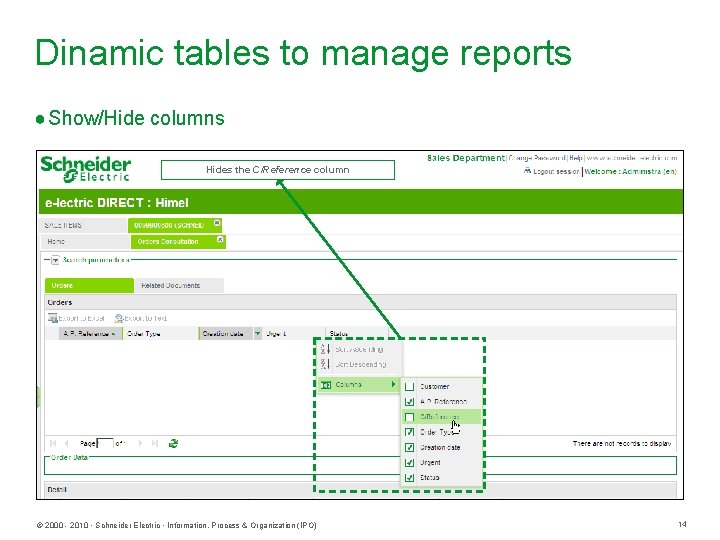This screenshot has width=720, height=540.
Task: Click the Page number input field
Action: [x=105, y=444]
